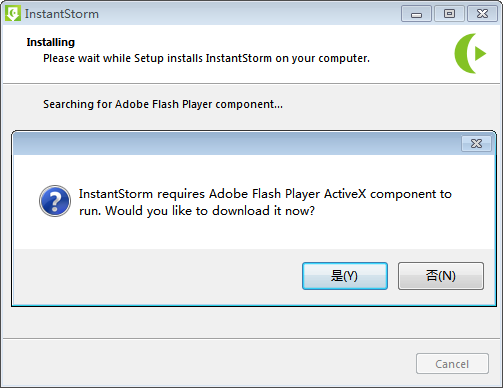The width and height of the screenshot is (503, 388).
Task: Click the bold Installing heading
Action: 51,42
